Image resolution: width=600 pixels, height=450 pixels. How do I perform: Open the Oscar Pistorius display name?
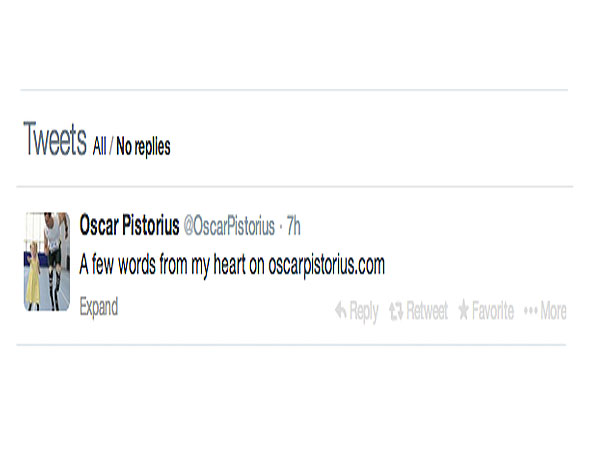tap(129, 225)
